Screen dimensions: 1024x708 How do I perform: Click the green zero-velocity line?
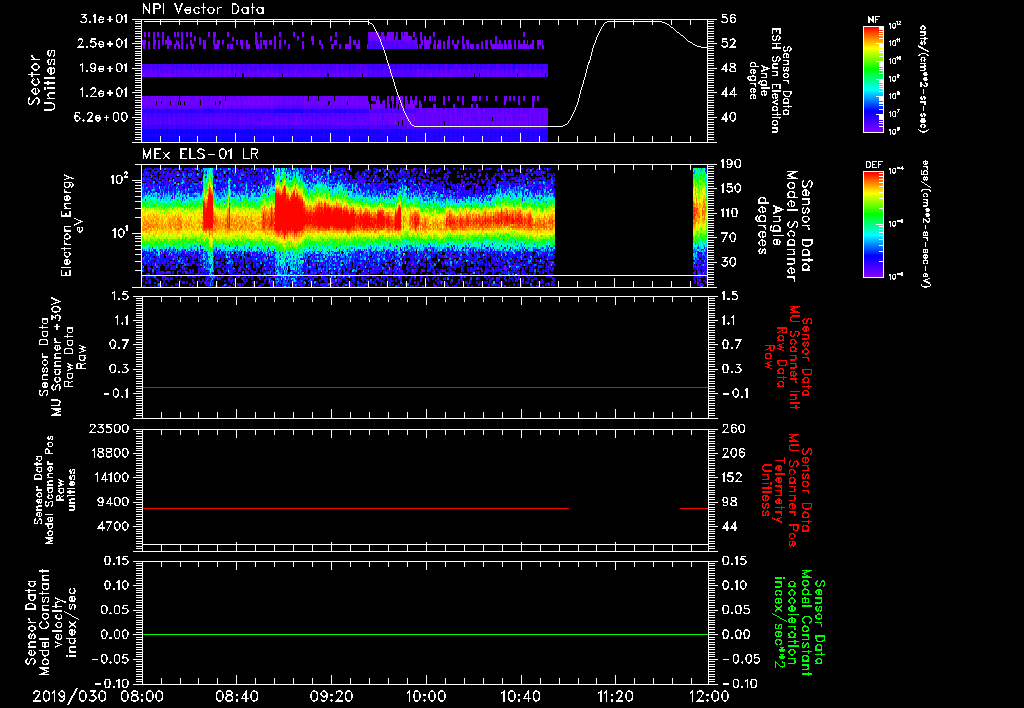click(425, 634)
